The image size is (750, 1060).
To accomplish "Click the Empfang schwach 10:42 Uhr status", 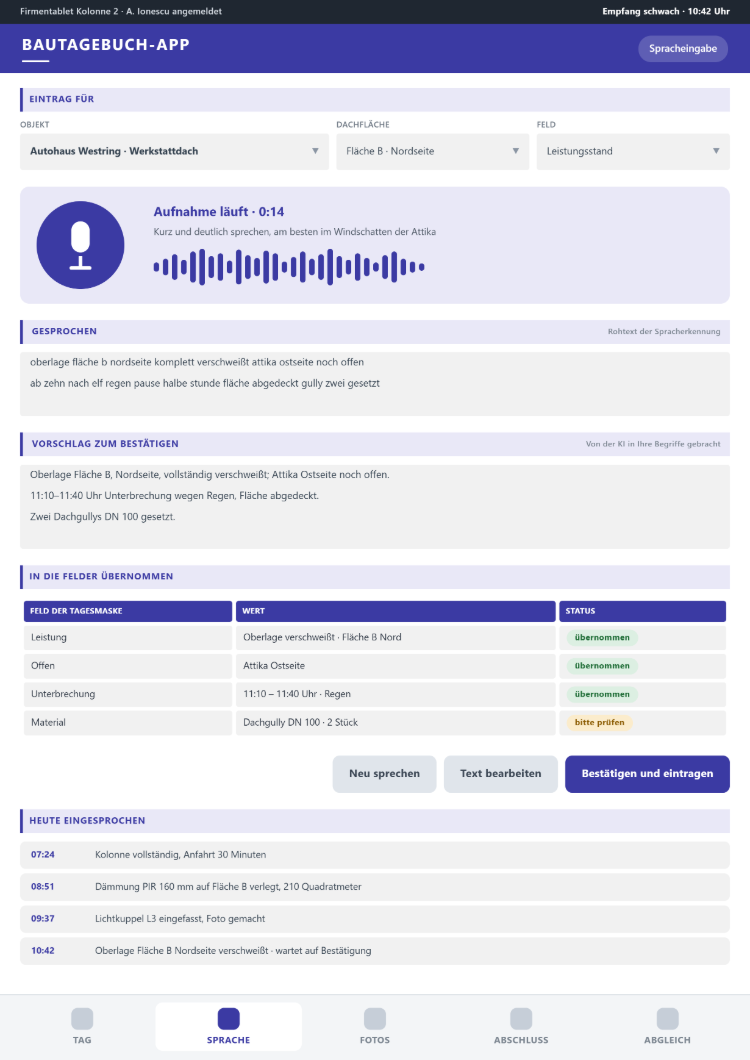I will coord(666,11).
